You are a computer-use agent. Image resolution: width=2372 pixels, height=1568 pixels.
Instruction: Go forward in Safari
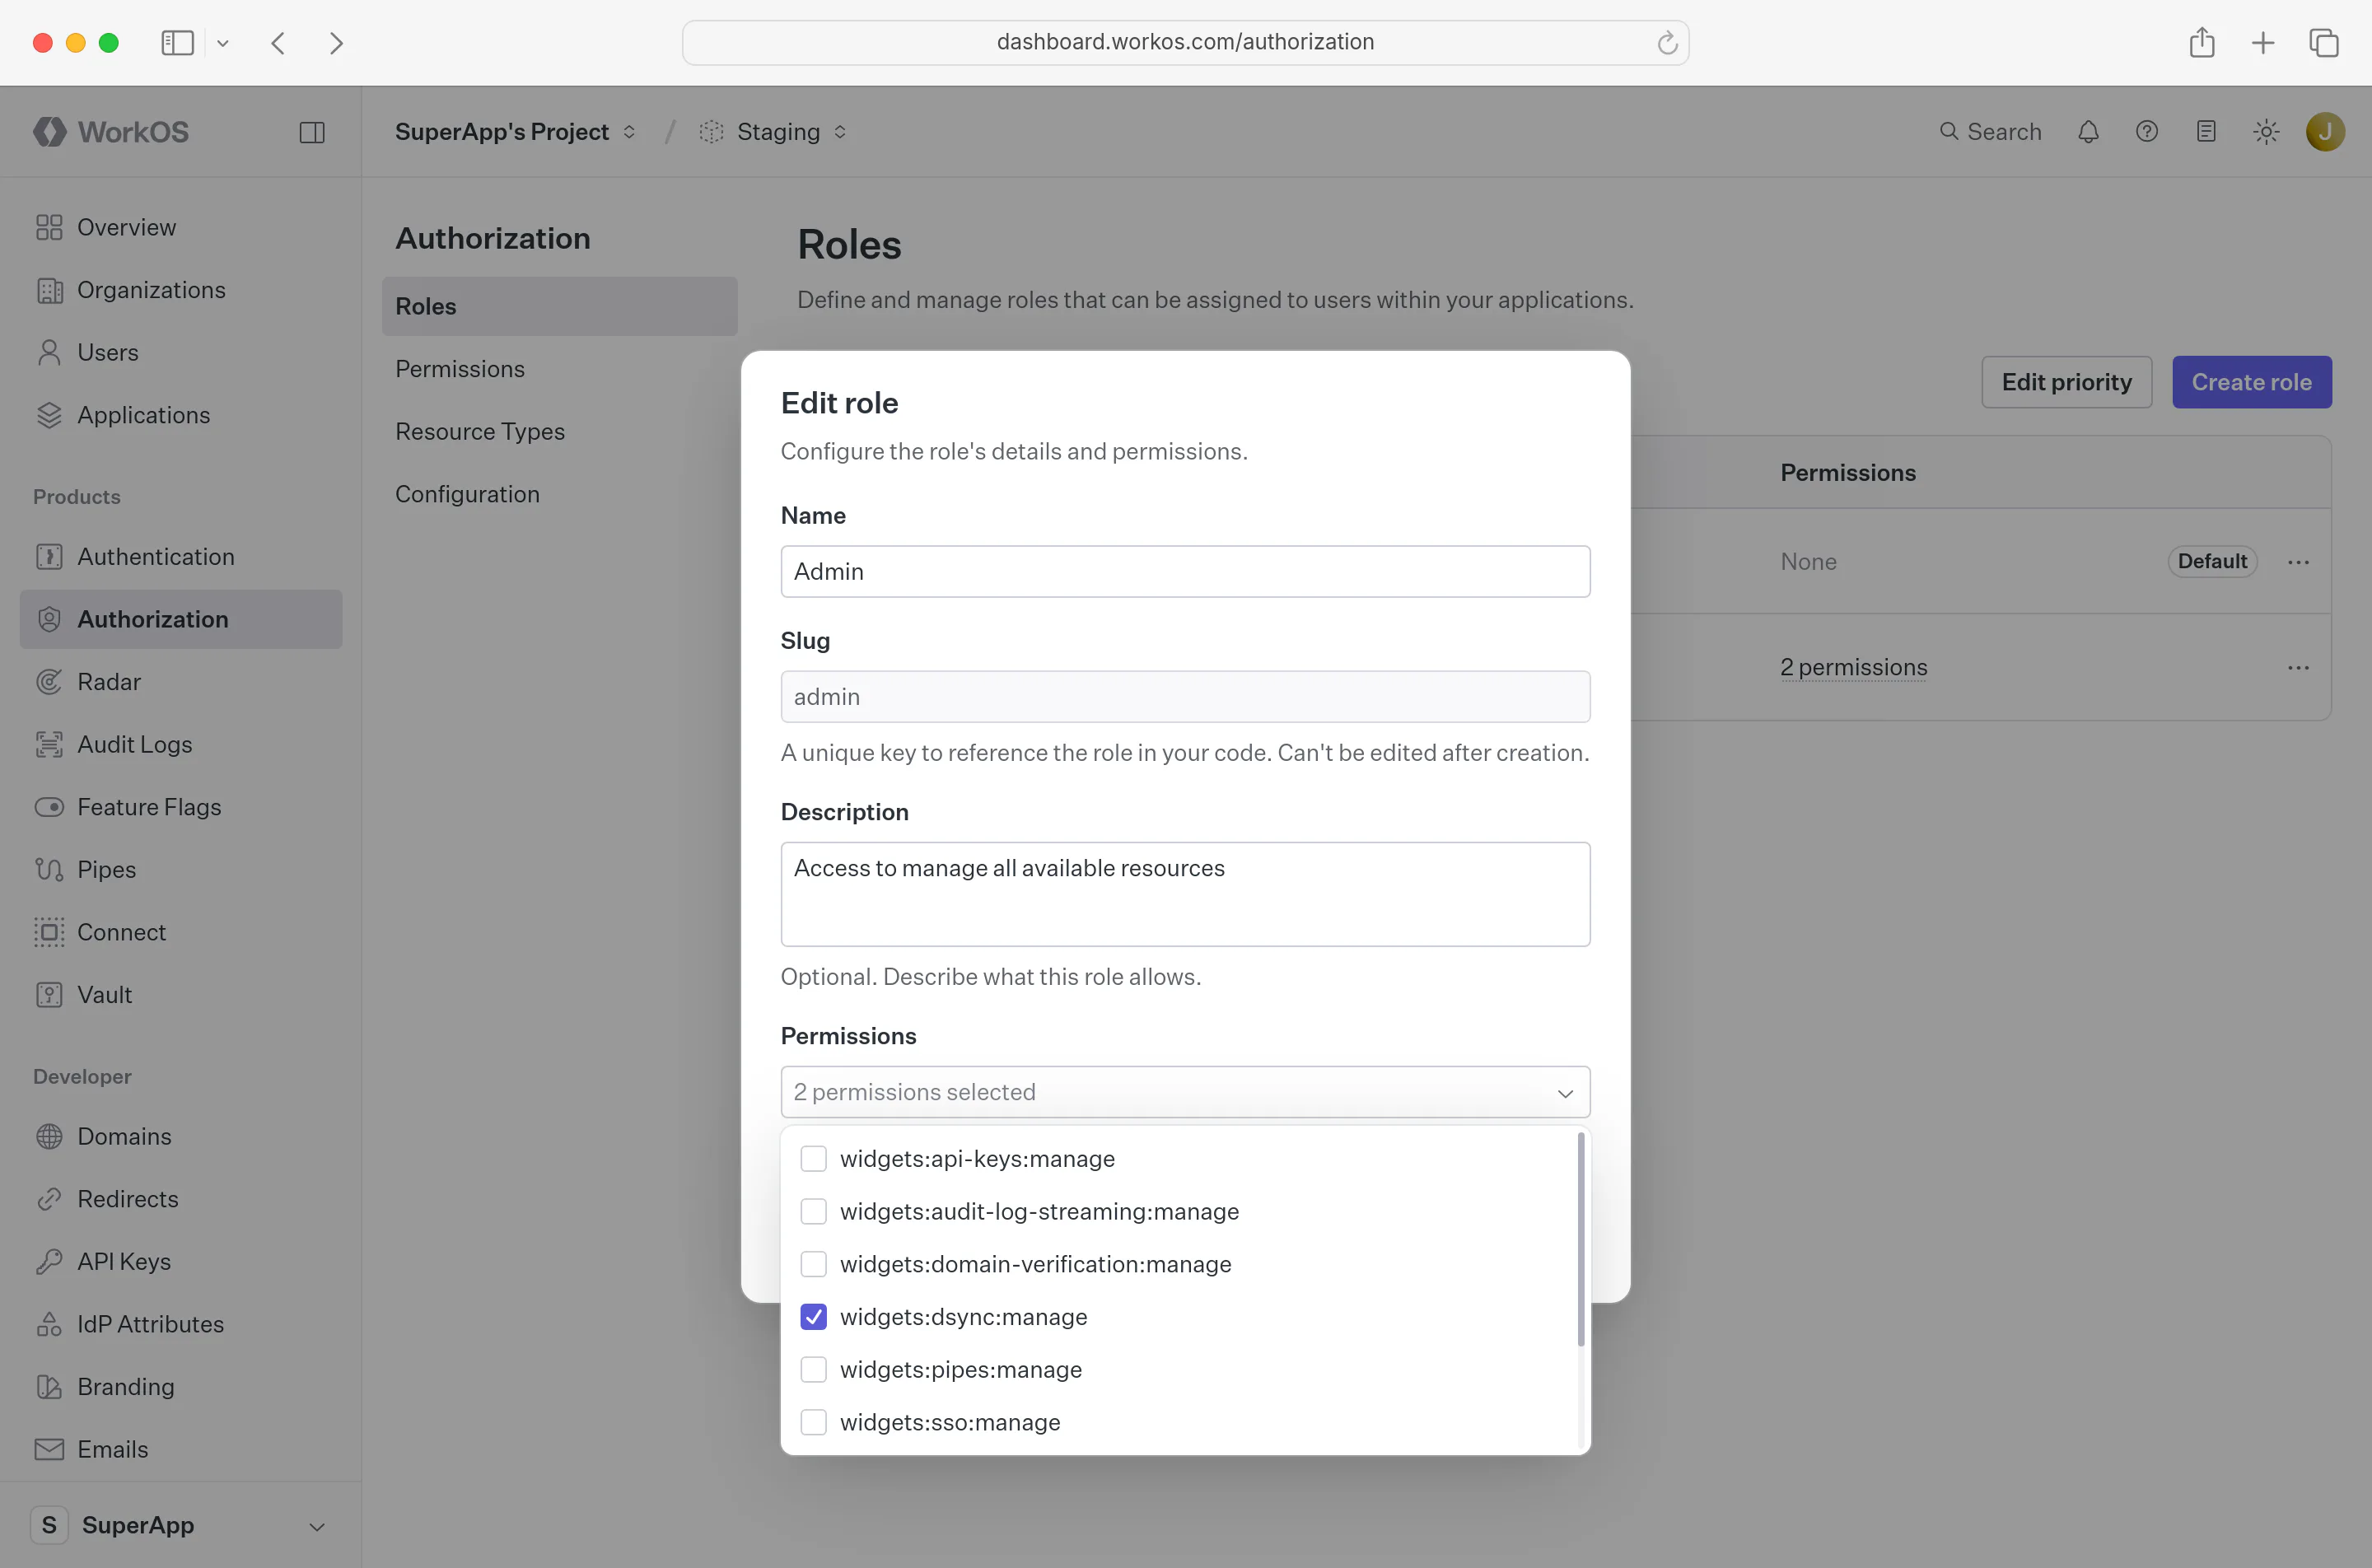[x=336, y=43]
